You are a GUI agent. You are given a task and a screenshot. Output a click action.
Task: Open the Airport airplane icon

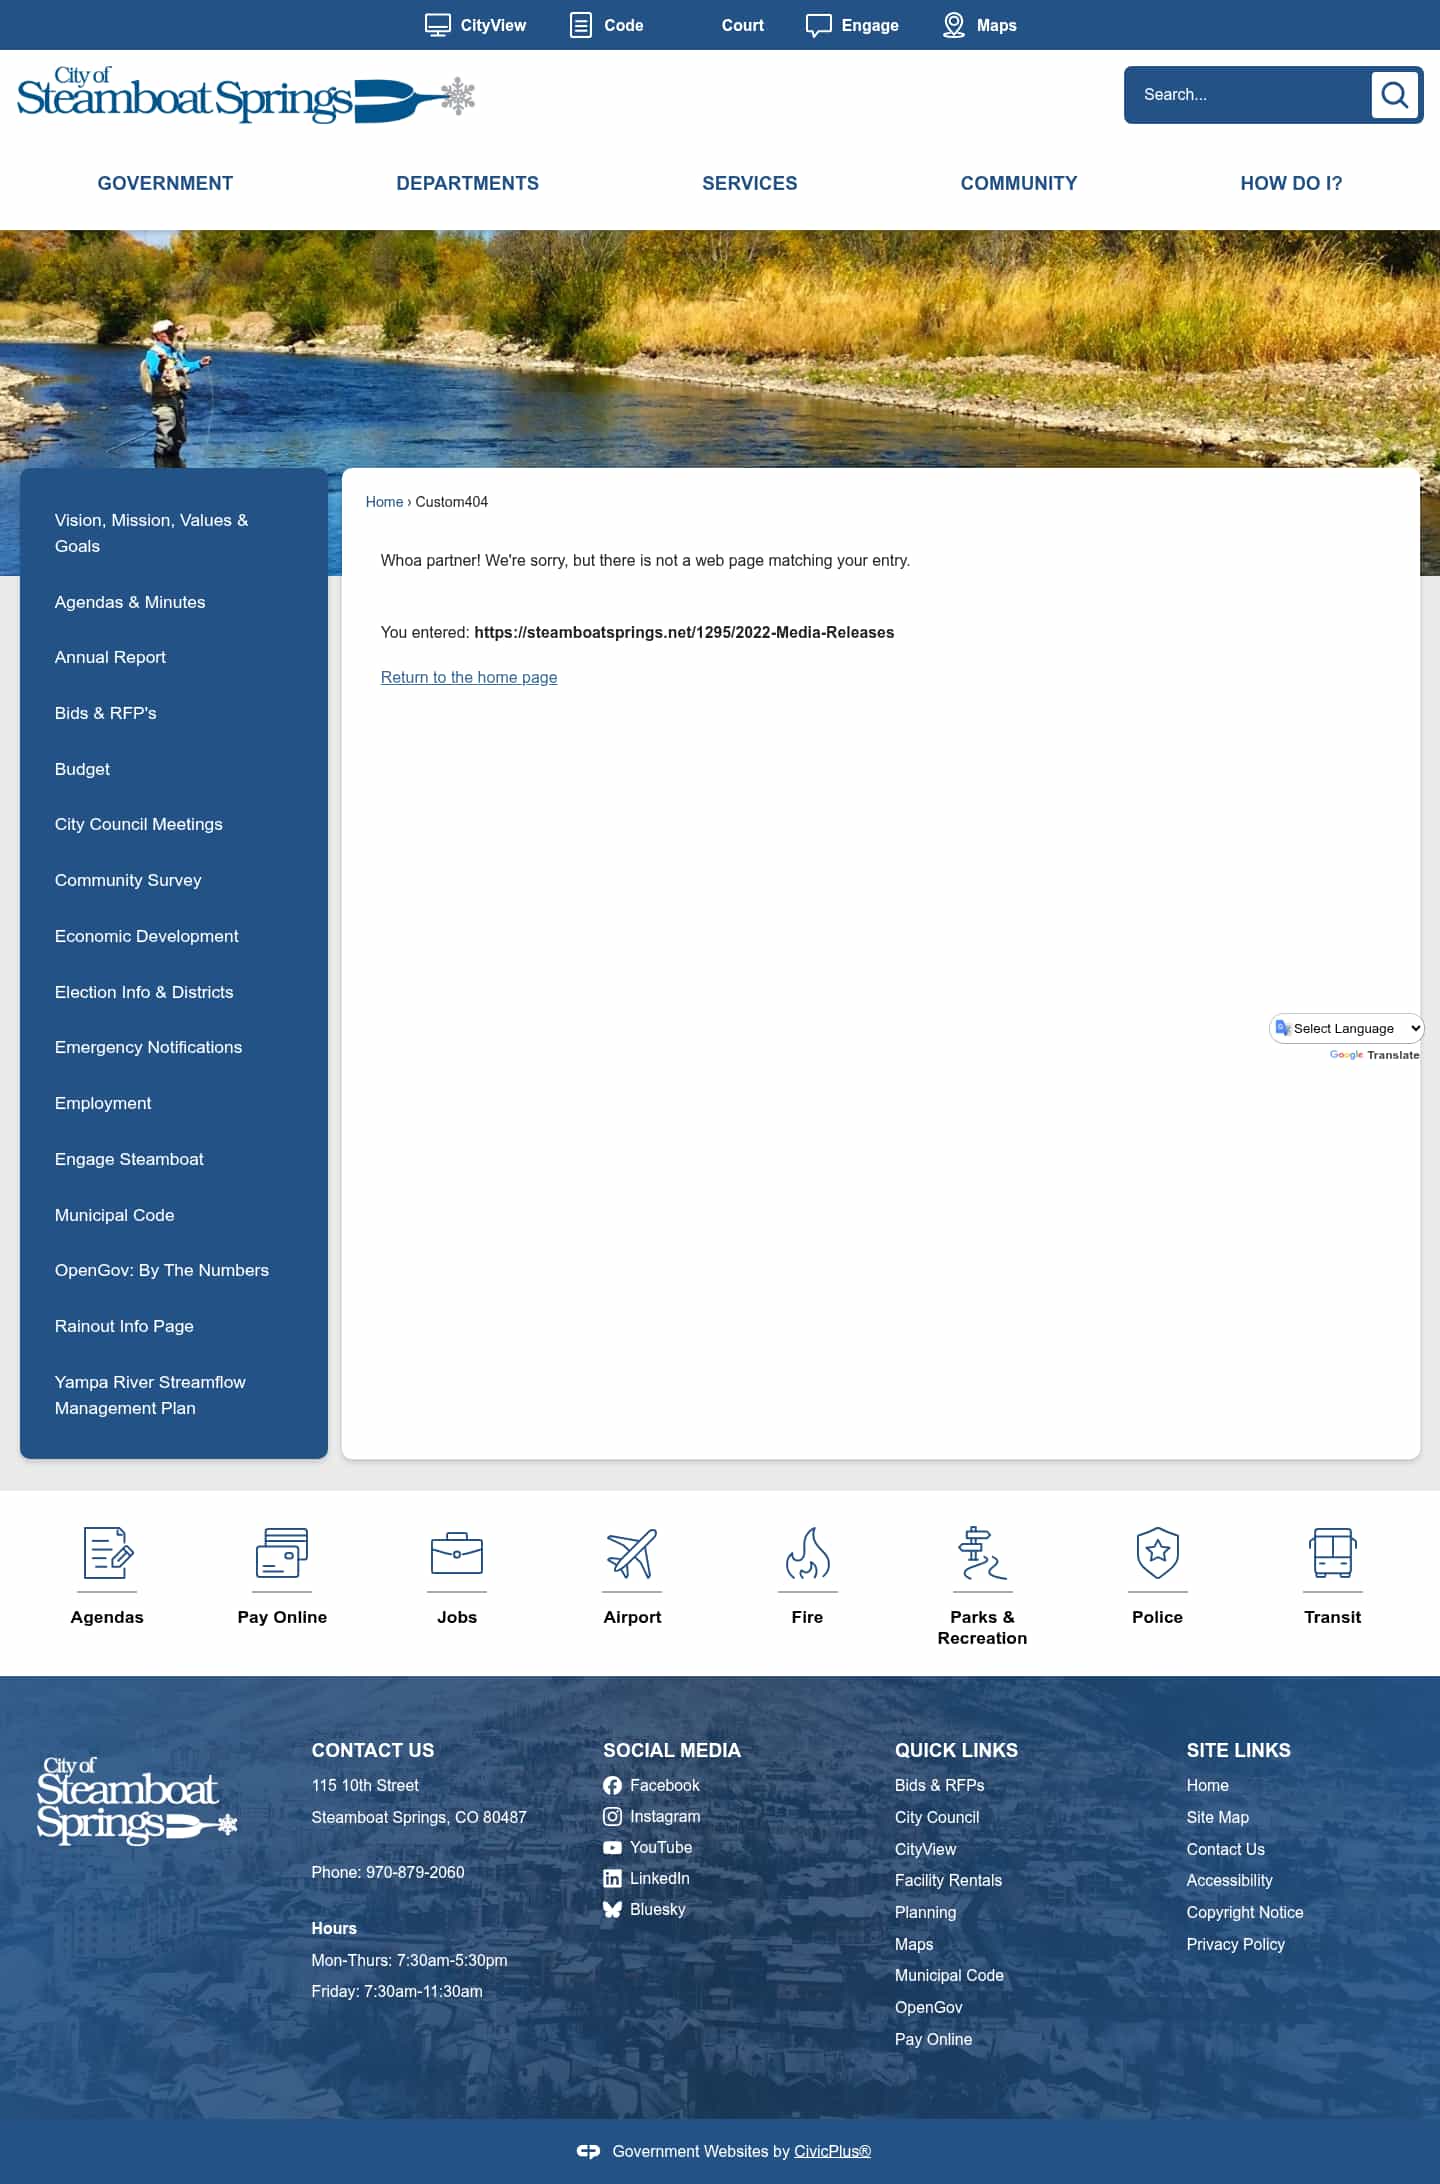point(632,1553)
